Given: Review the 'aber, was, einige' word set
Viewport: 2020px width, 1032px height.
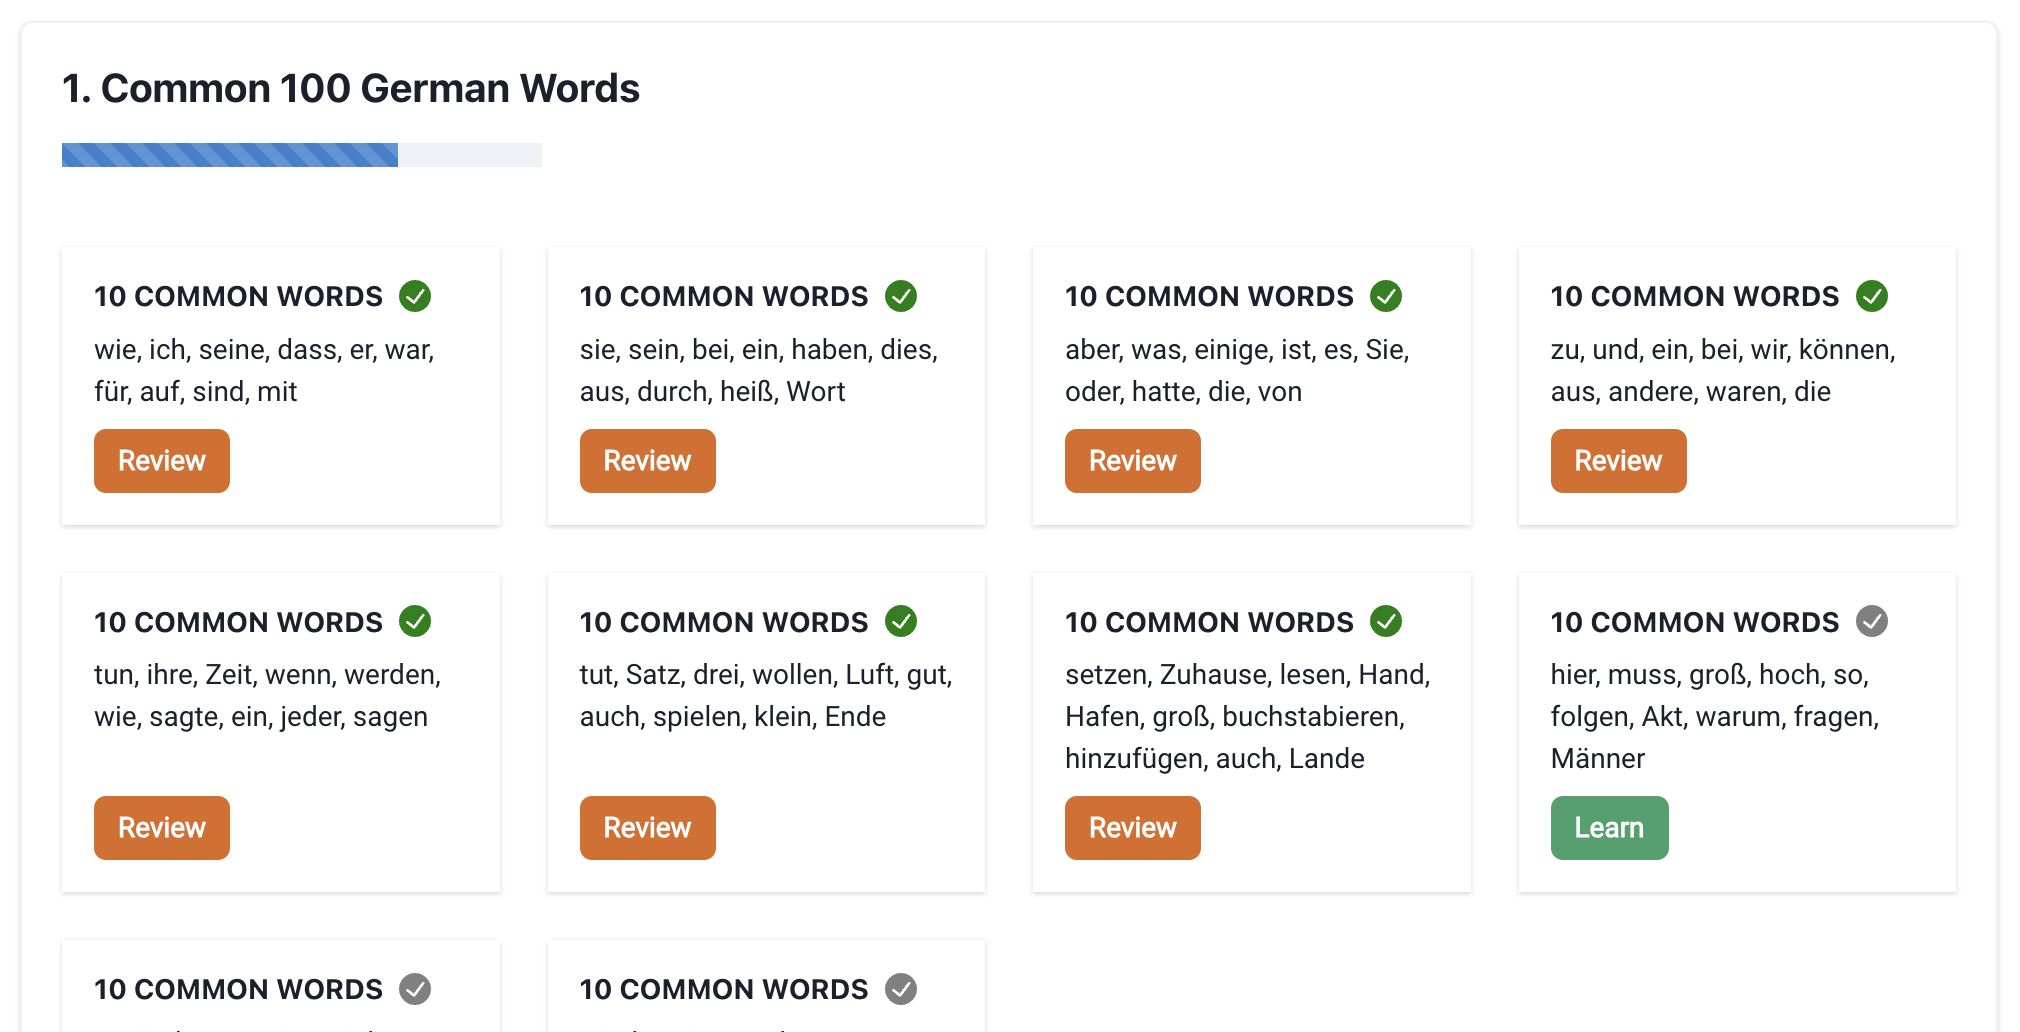Looking at the screenshot, I should tap(1133, 461).
